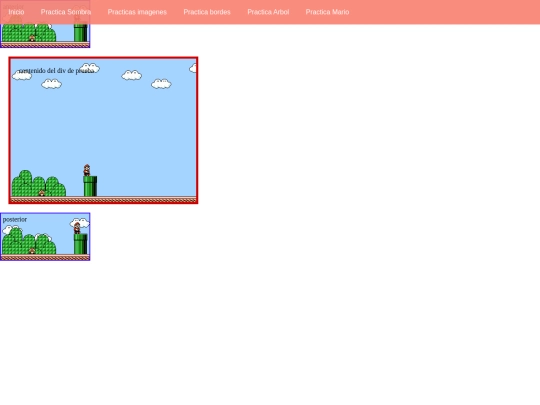Click the large red-bordered Mario image

pyautogui.click(x=103, y=131)
